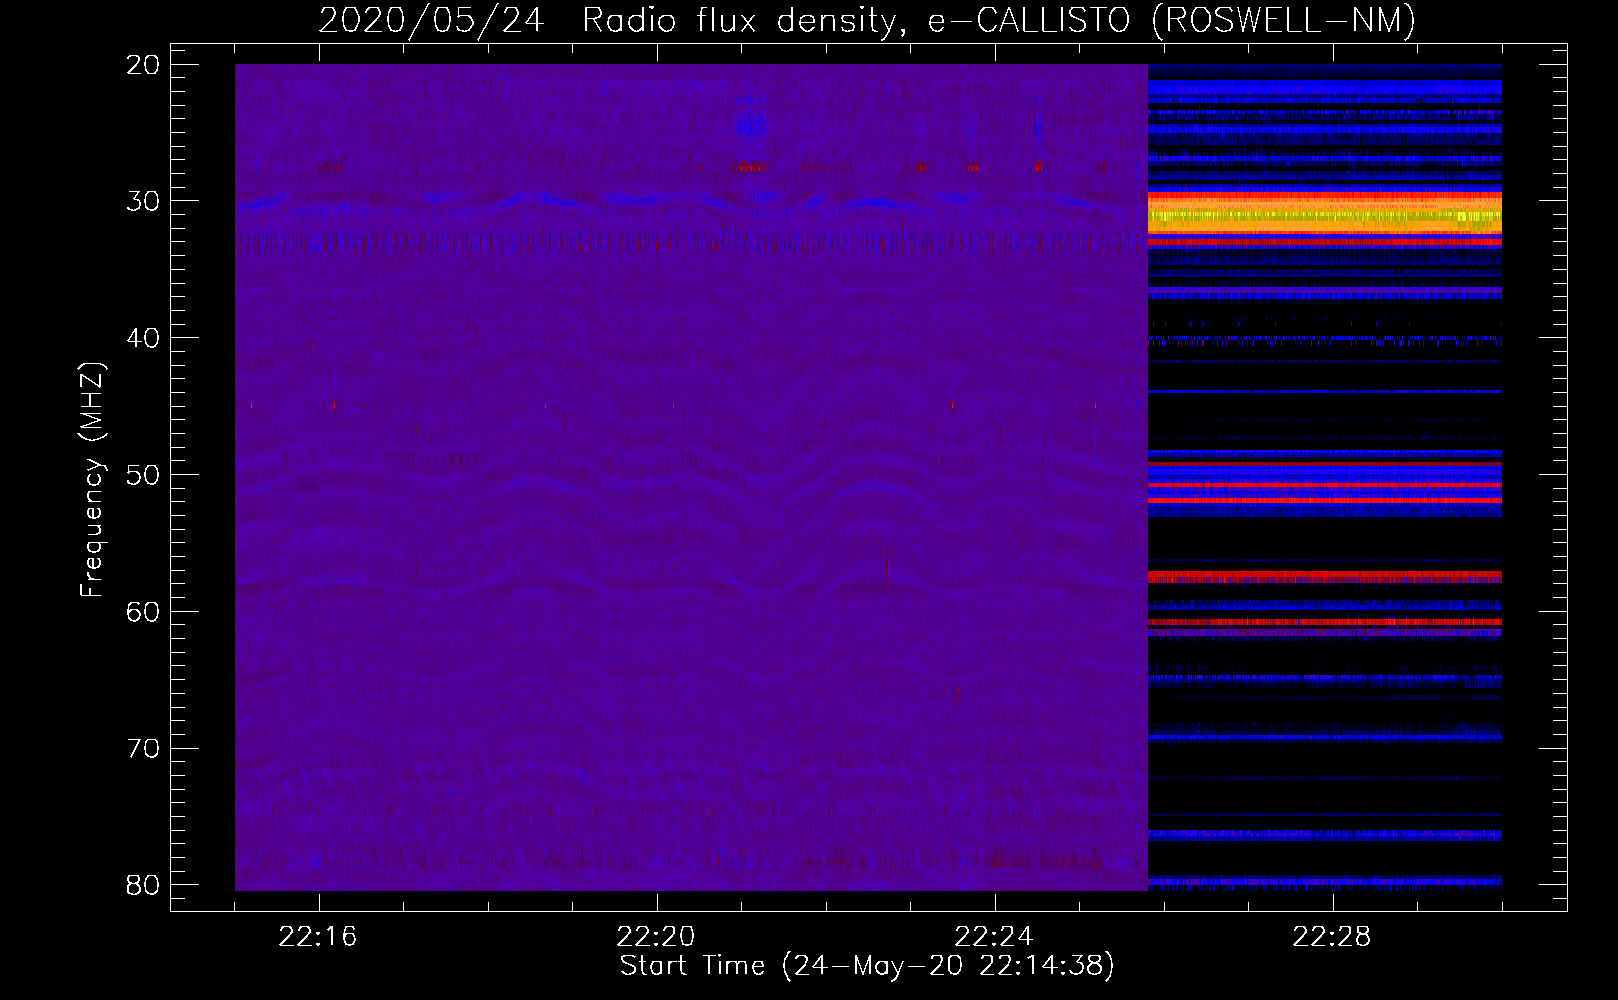Click the '60' frequency tick label
The width and height of the screenshot is (1618, 1000).
[x=144, y=611]
